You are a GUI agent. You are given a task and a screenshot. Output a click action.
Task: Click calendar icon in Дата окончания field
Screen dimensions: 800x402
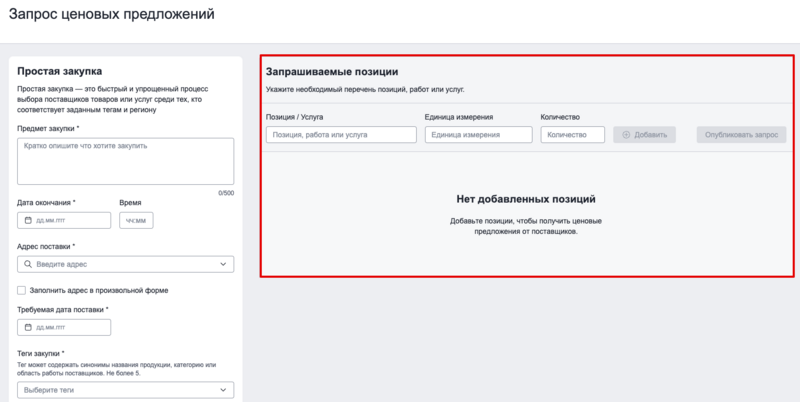click(28, 221)
